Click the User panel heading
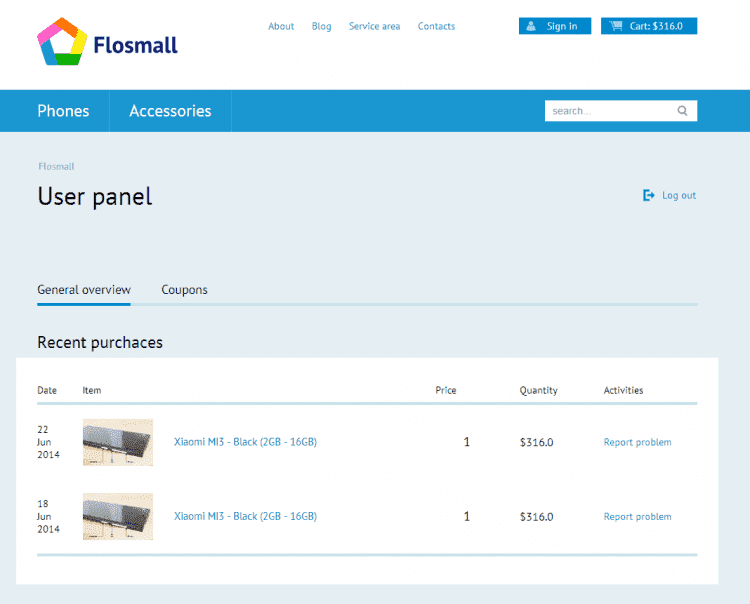 click(95, 197)
